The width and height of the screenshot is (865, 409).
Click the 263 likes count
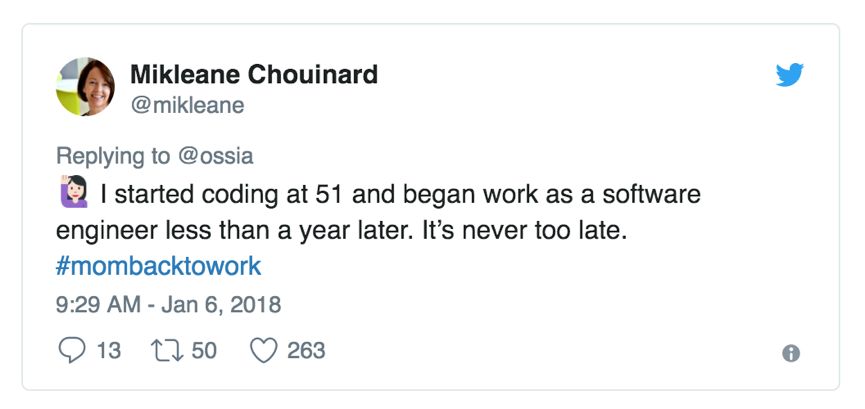[306, 351]
